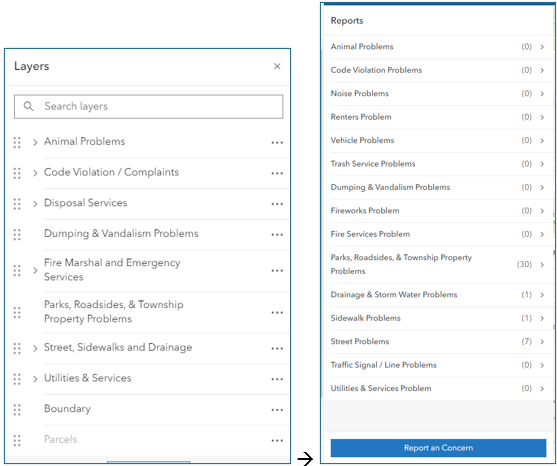The height and width of the screenshot is (466, 557).
Task: Click the search magnifier icon in Layers
Action: pos(28,106)
